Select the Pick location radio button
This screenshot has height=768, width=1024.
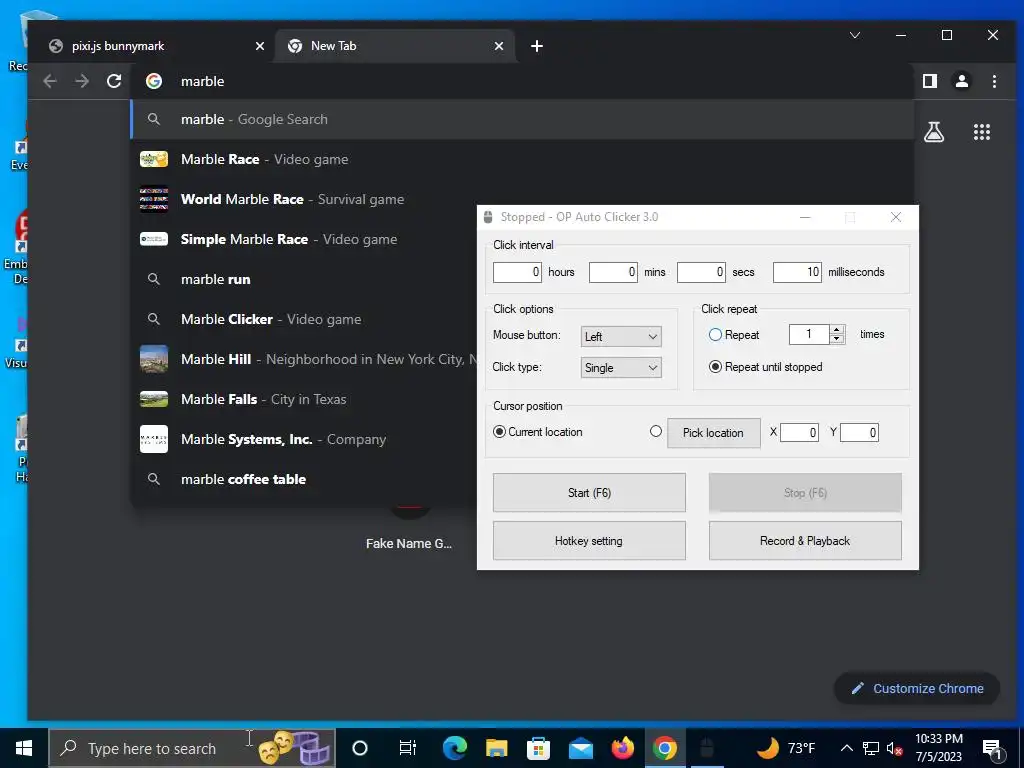656,431
